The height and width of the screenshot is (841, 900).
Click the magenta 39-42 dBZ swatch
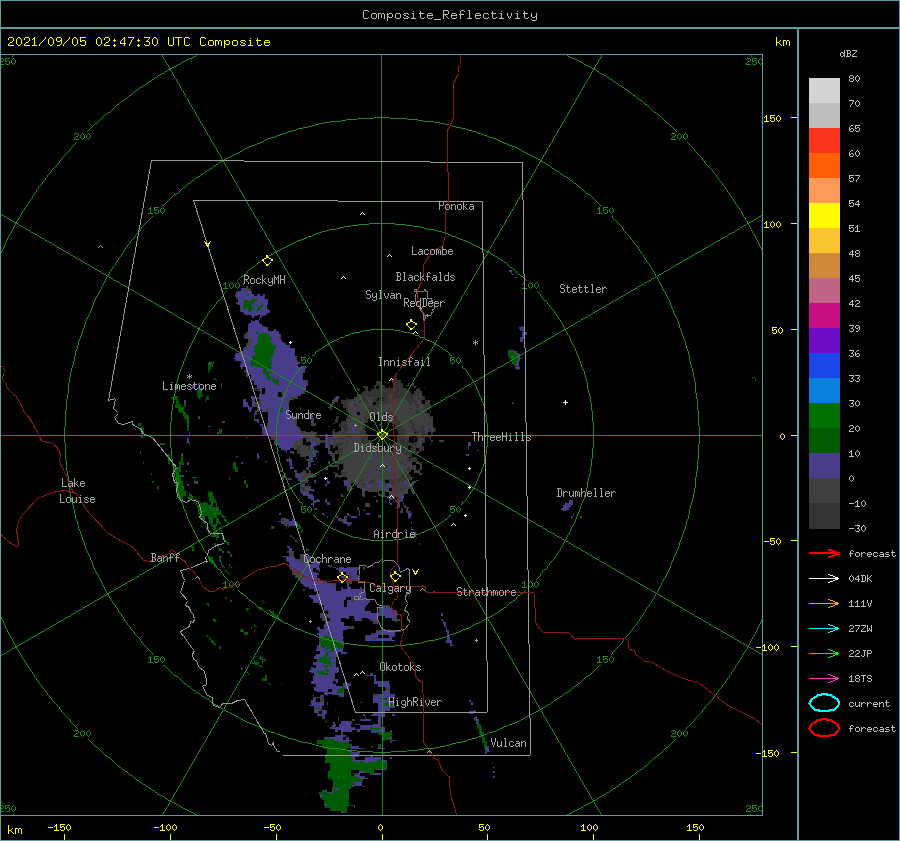coord(824,315)
